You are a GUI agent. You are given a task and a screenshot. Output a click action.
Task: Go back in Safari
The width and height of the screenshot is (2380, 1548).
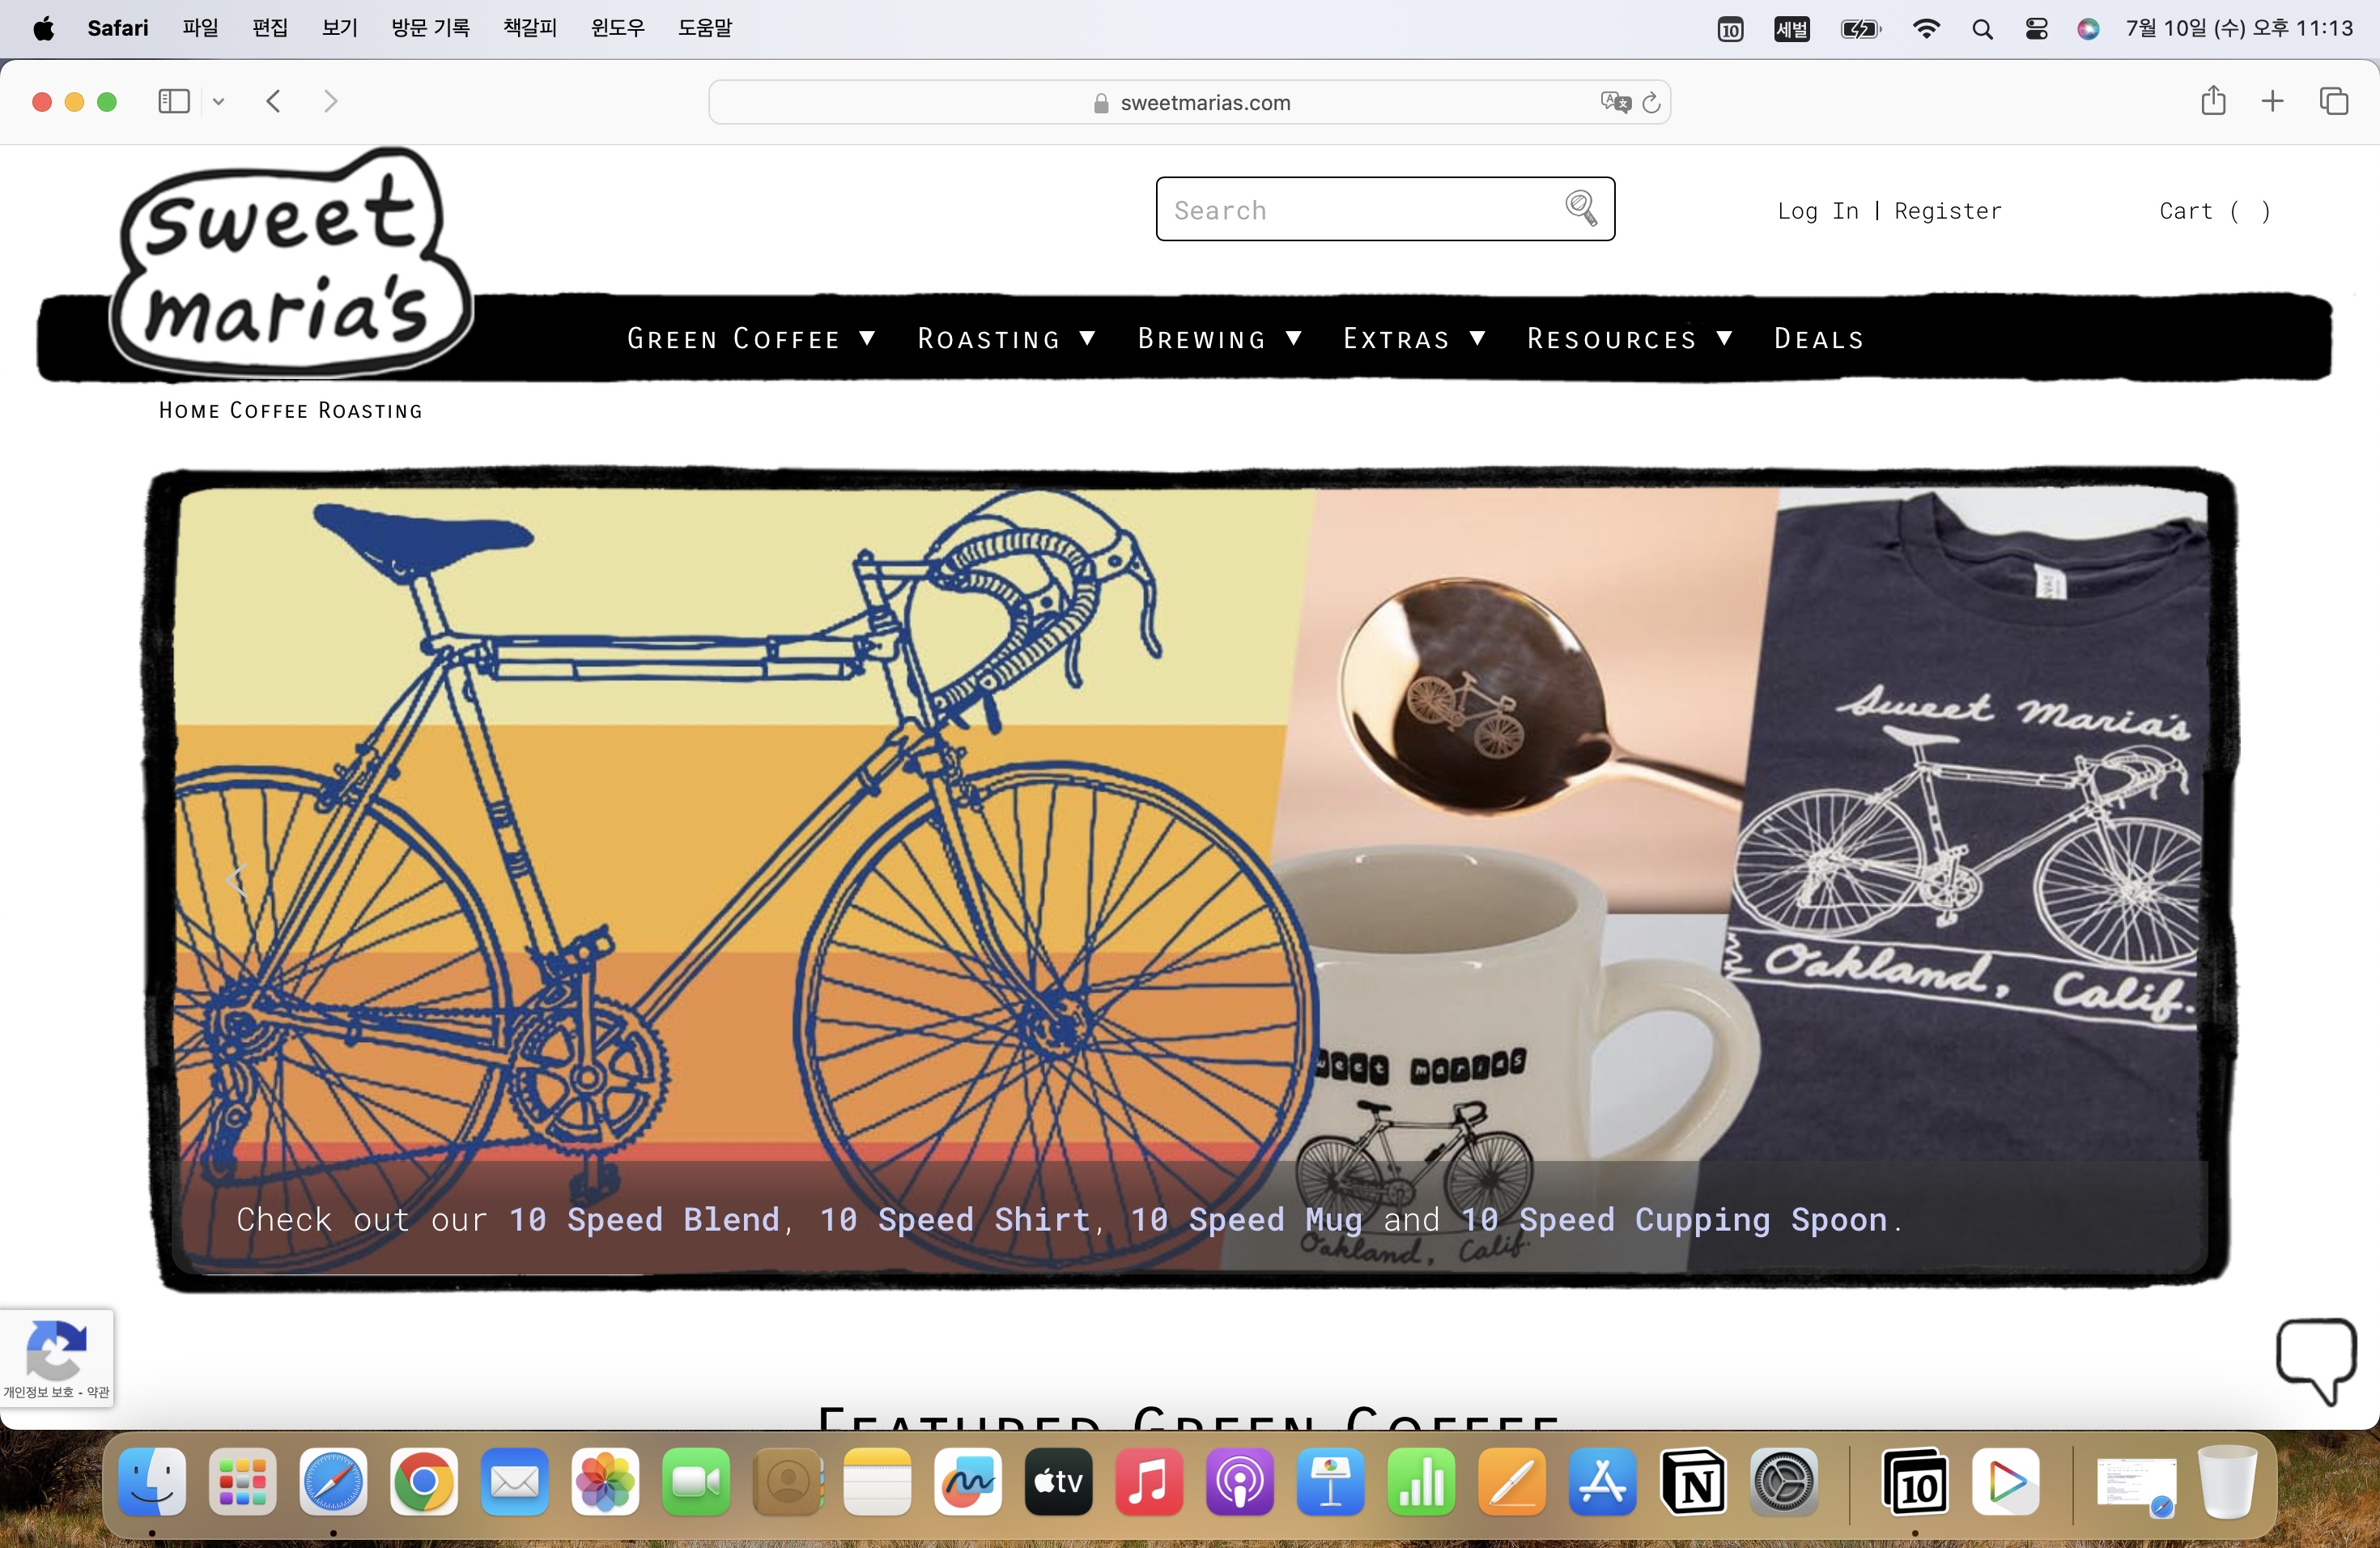(x=273, y=101)
